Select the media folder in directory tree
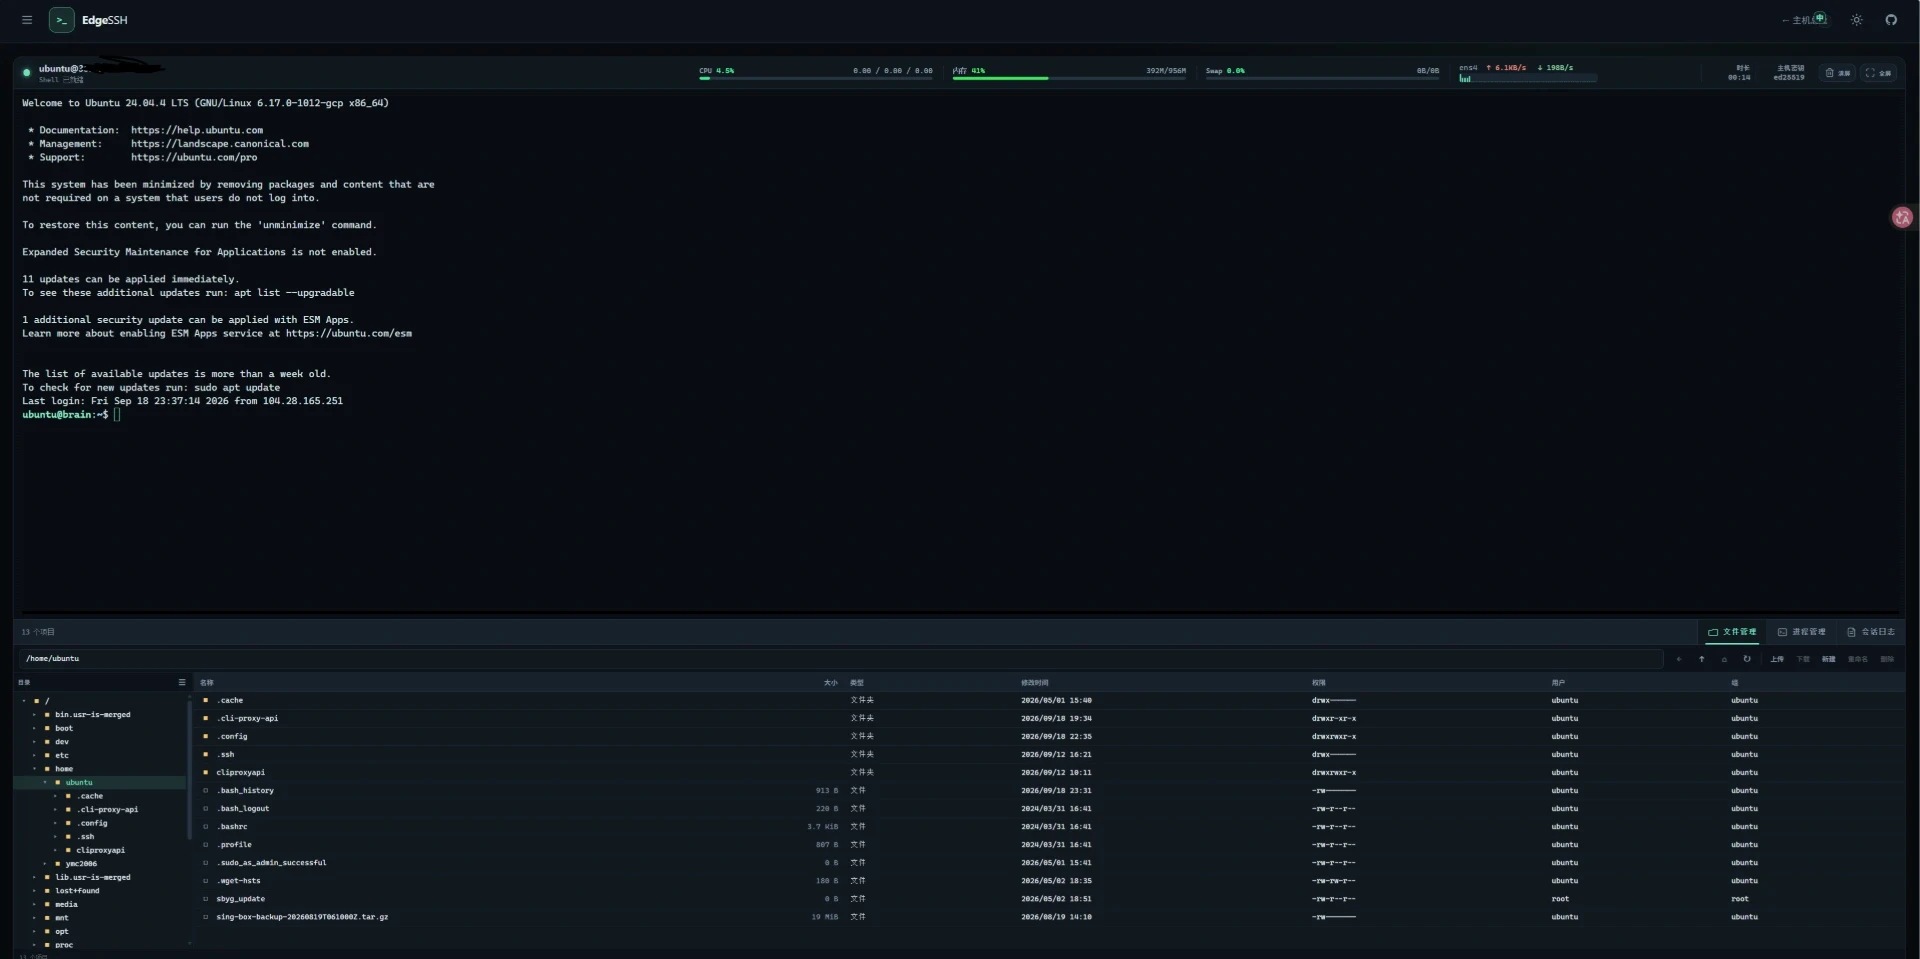1920x959 pixels. [66, 904]
